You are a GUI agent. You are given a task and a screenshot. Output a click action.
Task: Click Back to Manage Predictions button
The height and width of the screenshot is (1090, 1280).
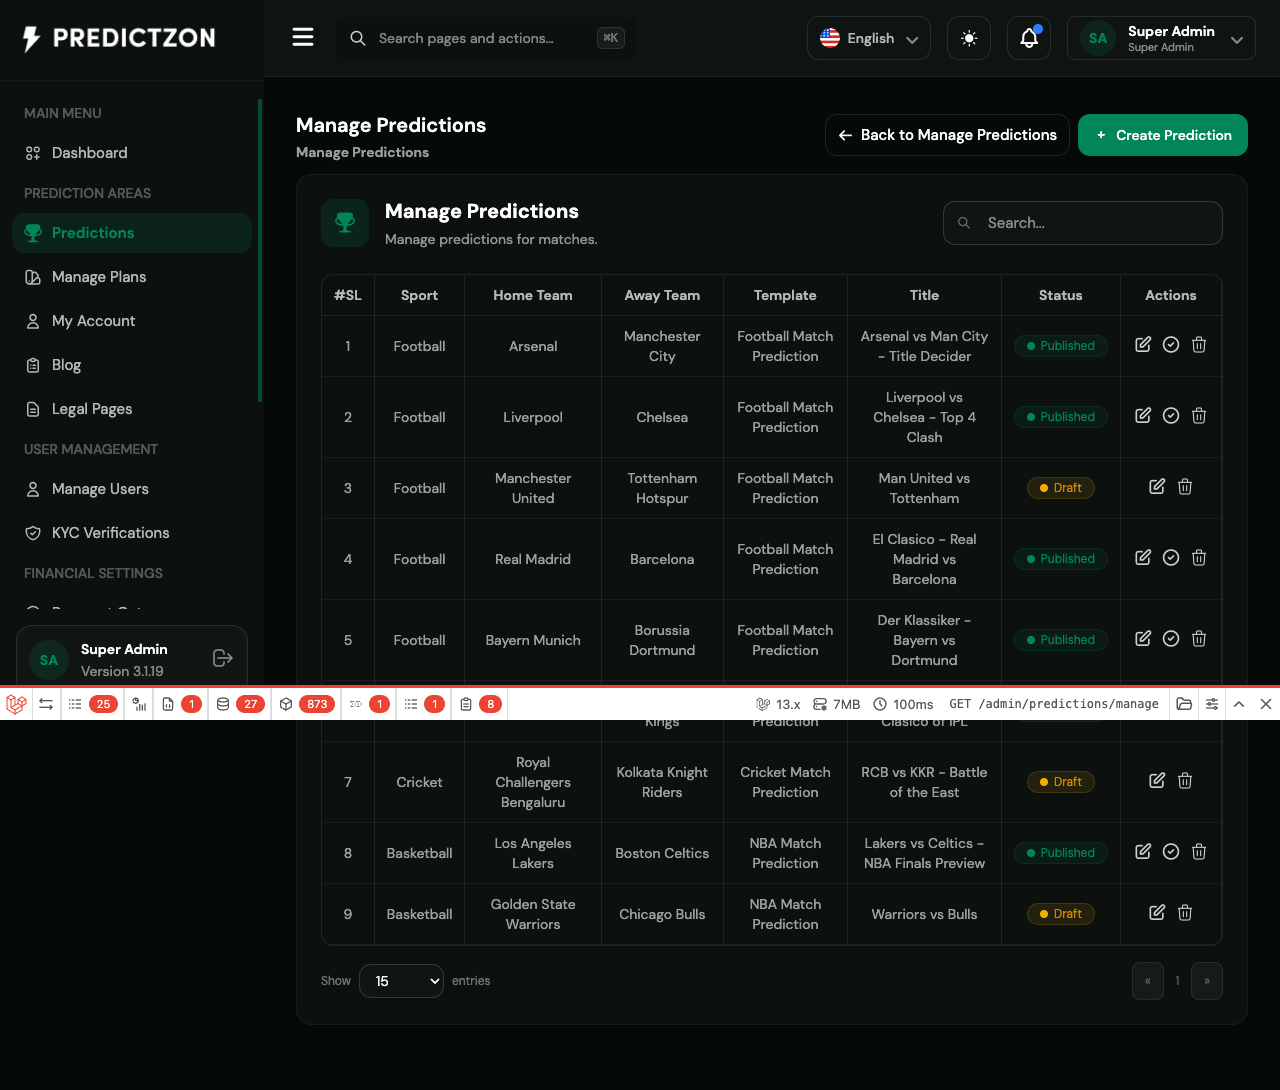click(x=947, y=135)
